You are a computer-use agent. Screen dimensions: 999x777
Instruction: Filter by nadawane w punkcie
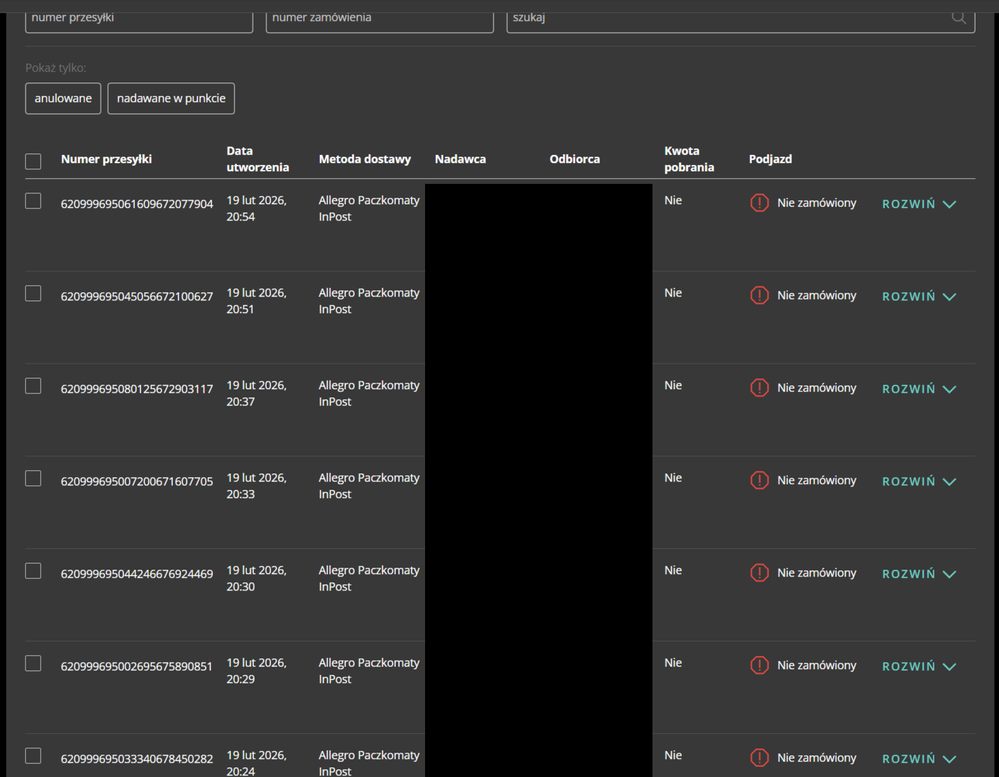(x=171, y=99)
